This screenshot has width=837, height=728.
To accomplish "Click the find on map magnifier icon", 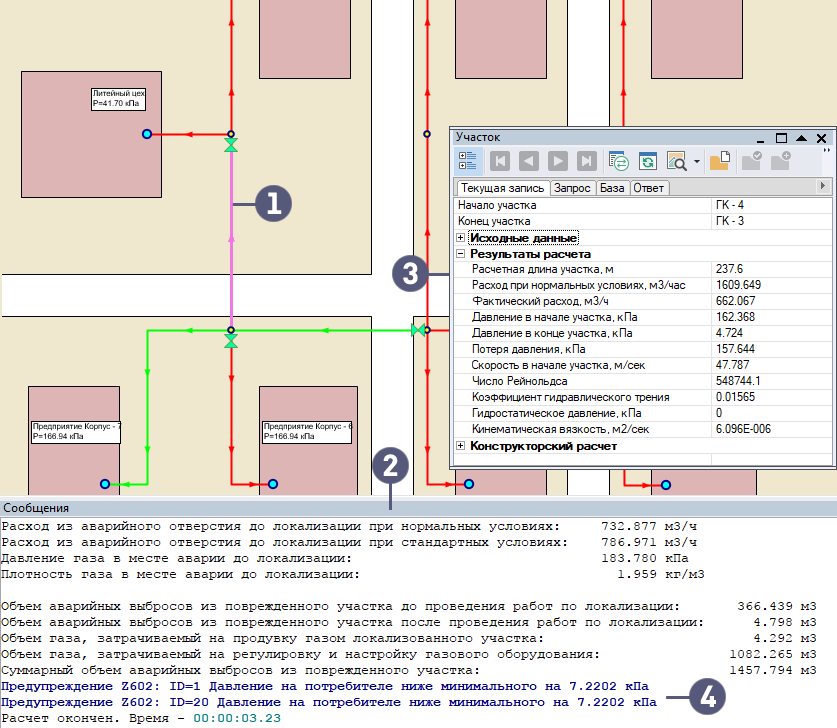I will tap(677, 161).
